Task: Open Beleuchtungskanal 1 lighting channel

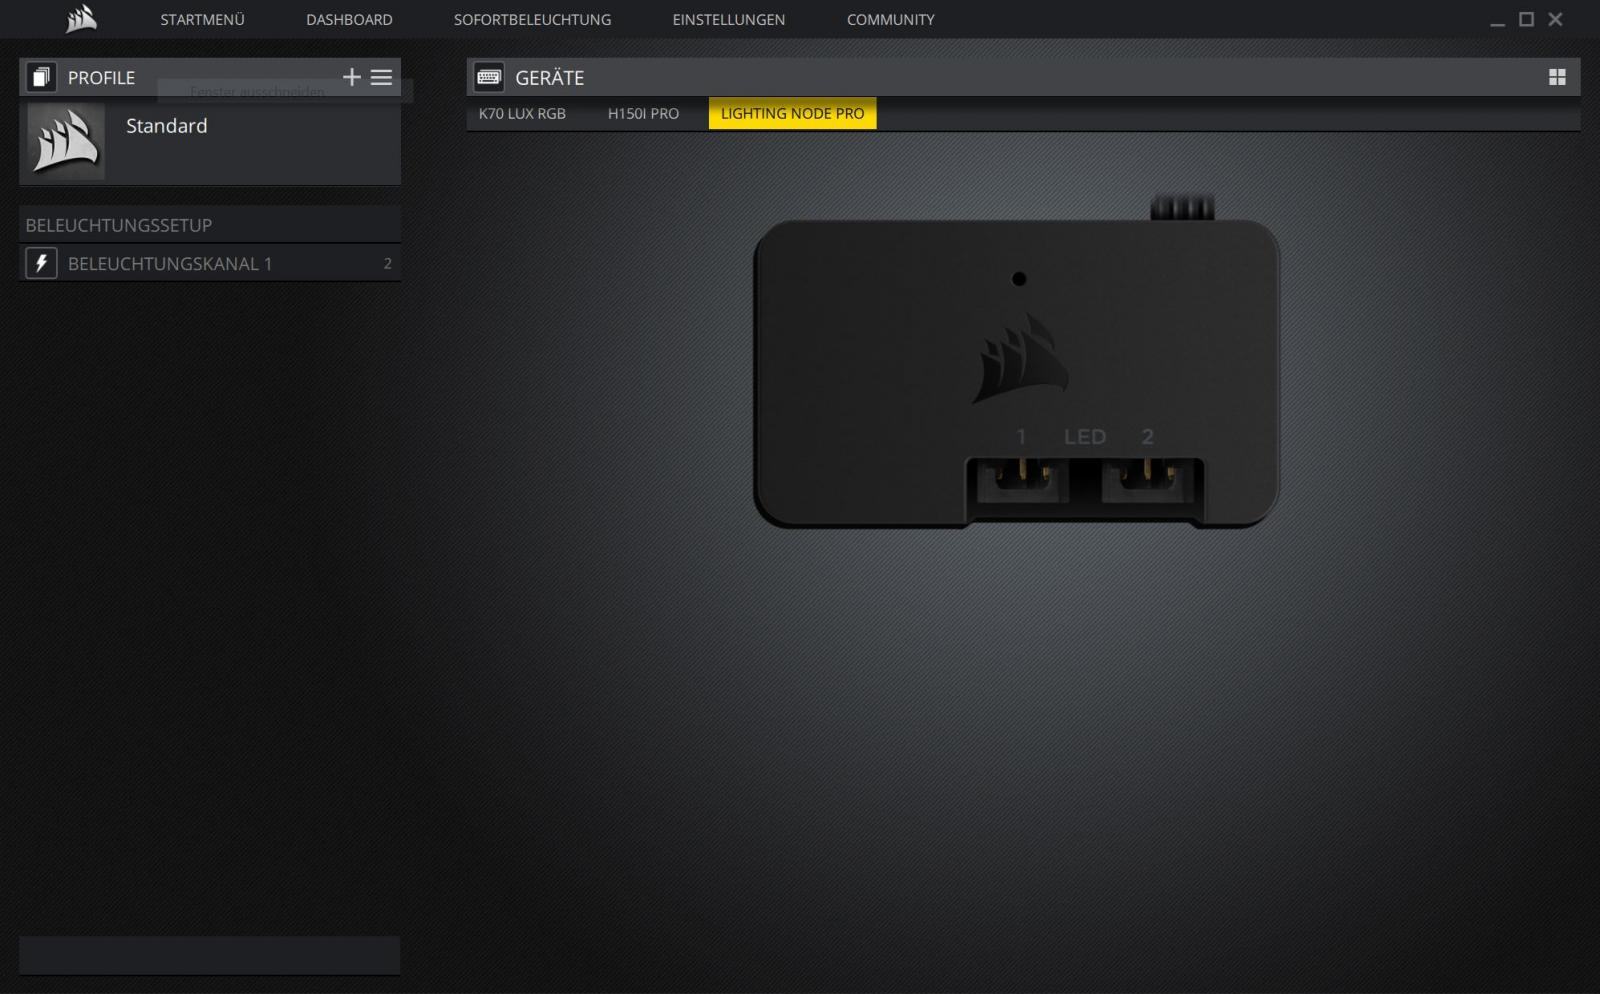Action: pyautogui.click(x=210, y=263)
